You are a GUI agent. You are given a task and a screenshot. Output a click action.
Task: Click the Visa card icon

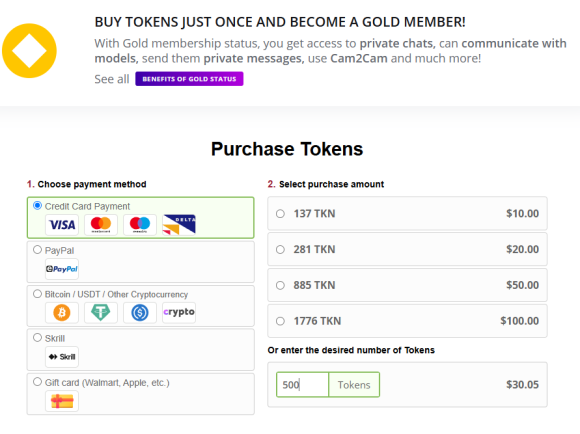[62, 225]
